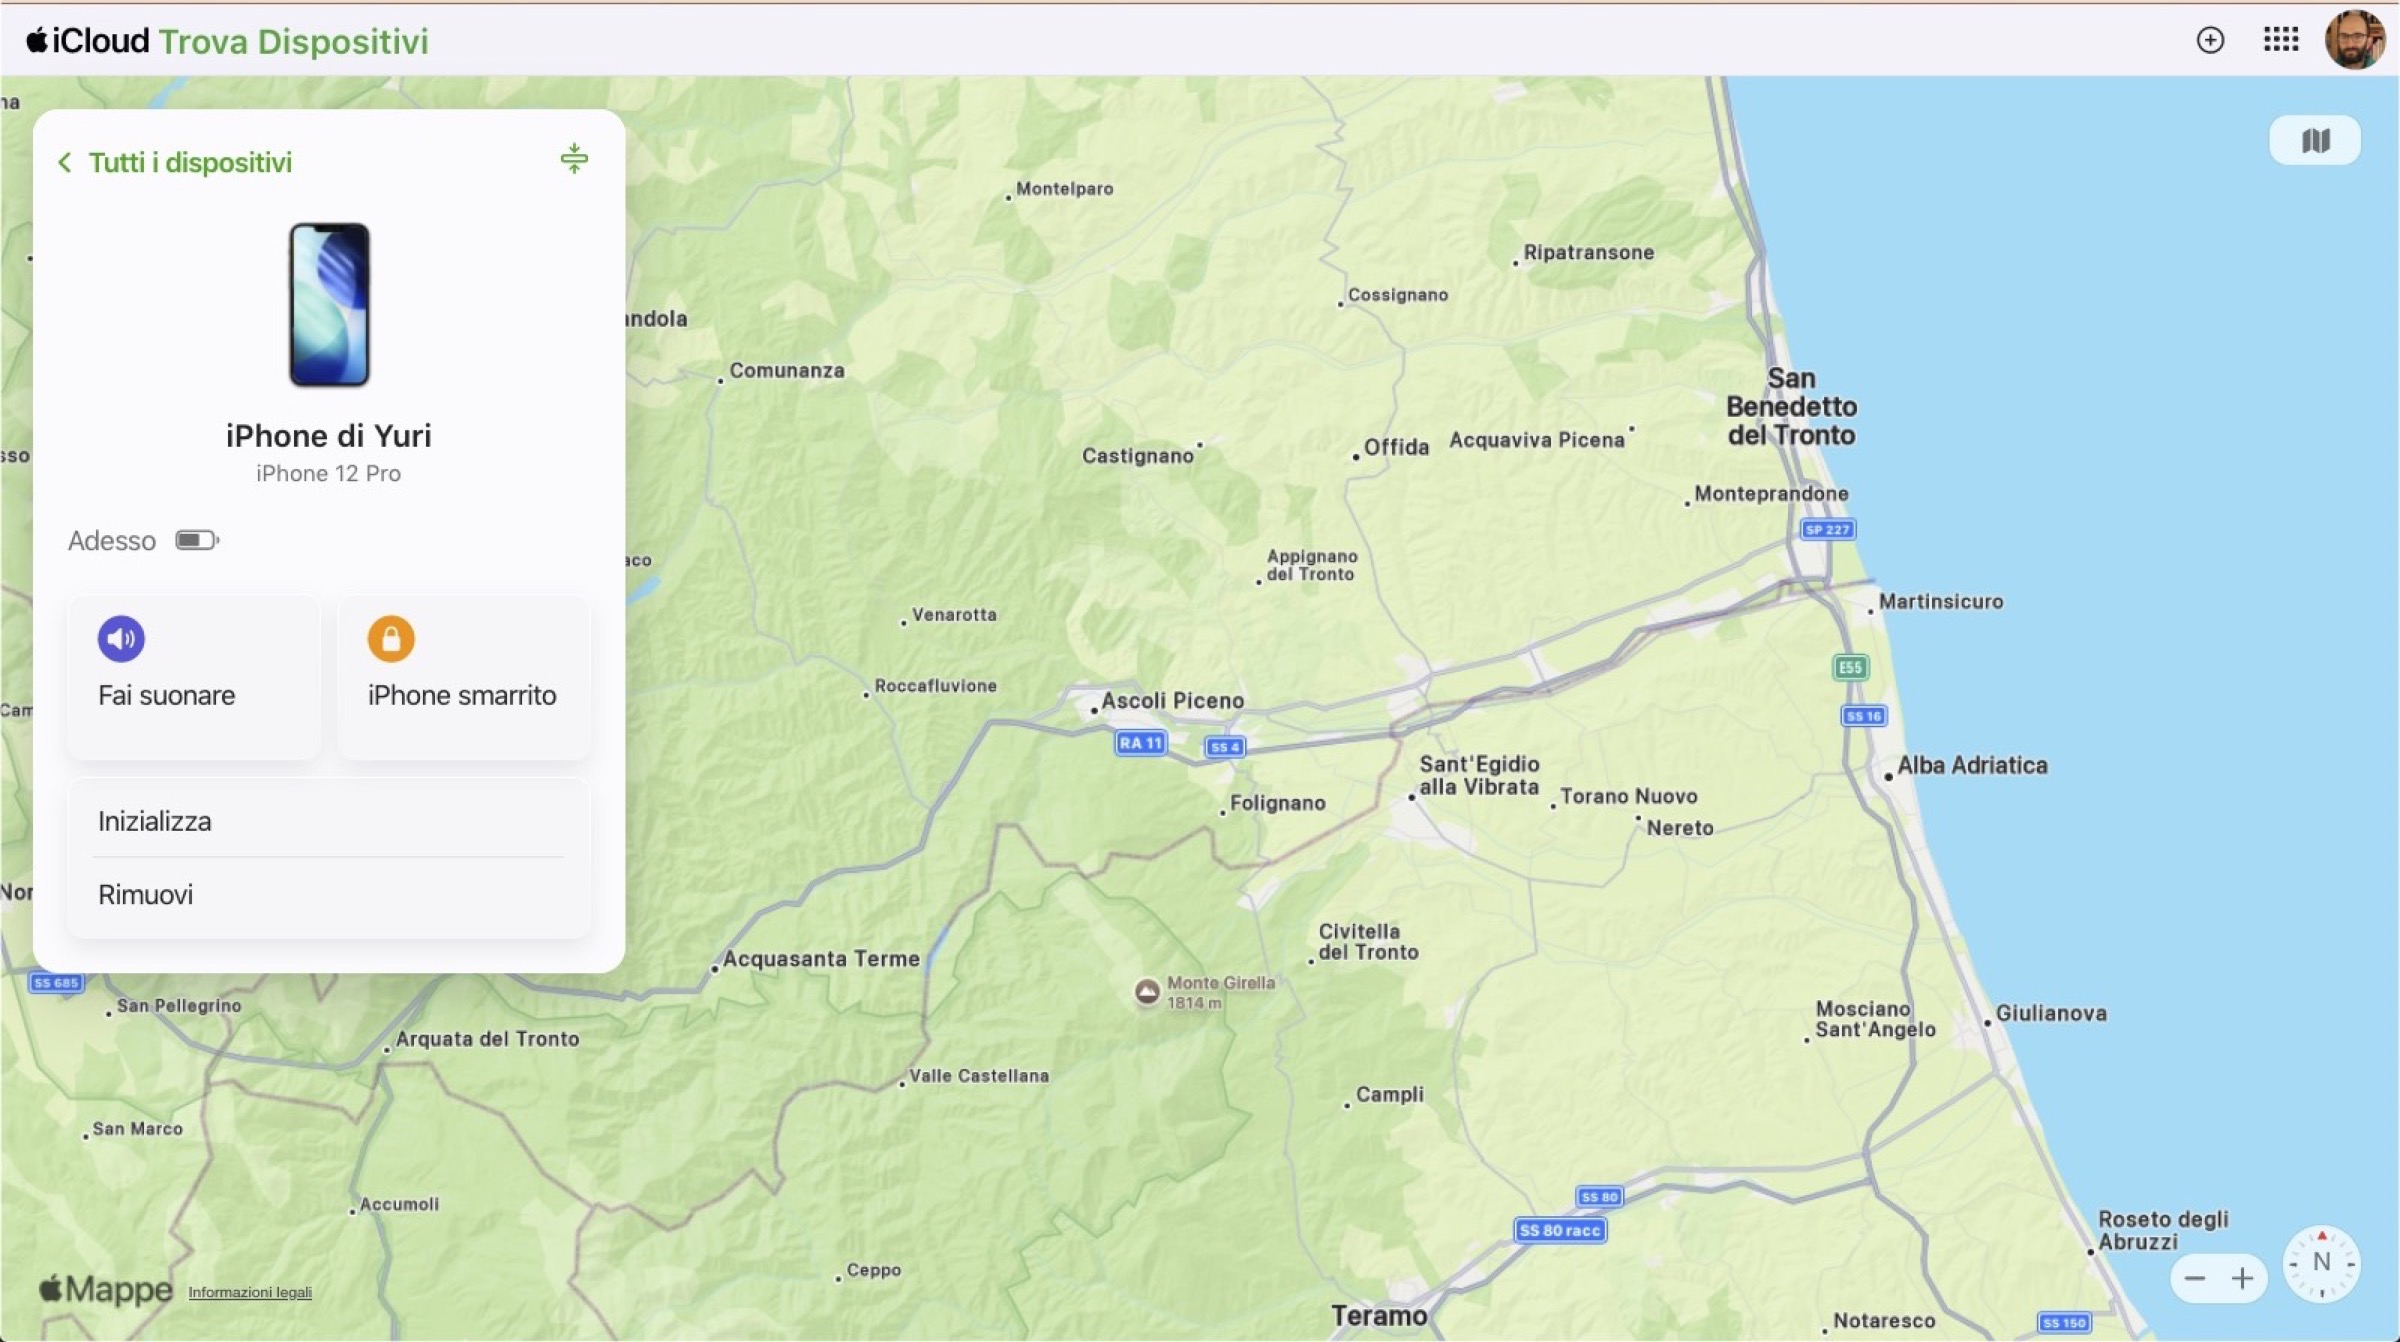Collapse the device panel with the collapse icon
Screen dimensions: 2400x1342
point(574,159)
